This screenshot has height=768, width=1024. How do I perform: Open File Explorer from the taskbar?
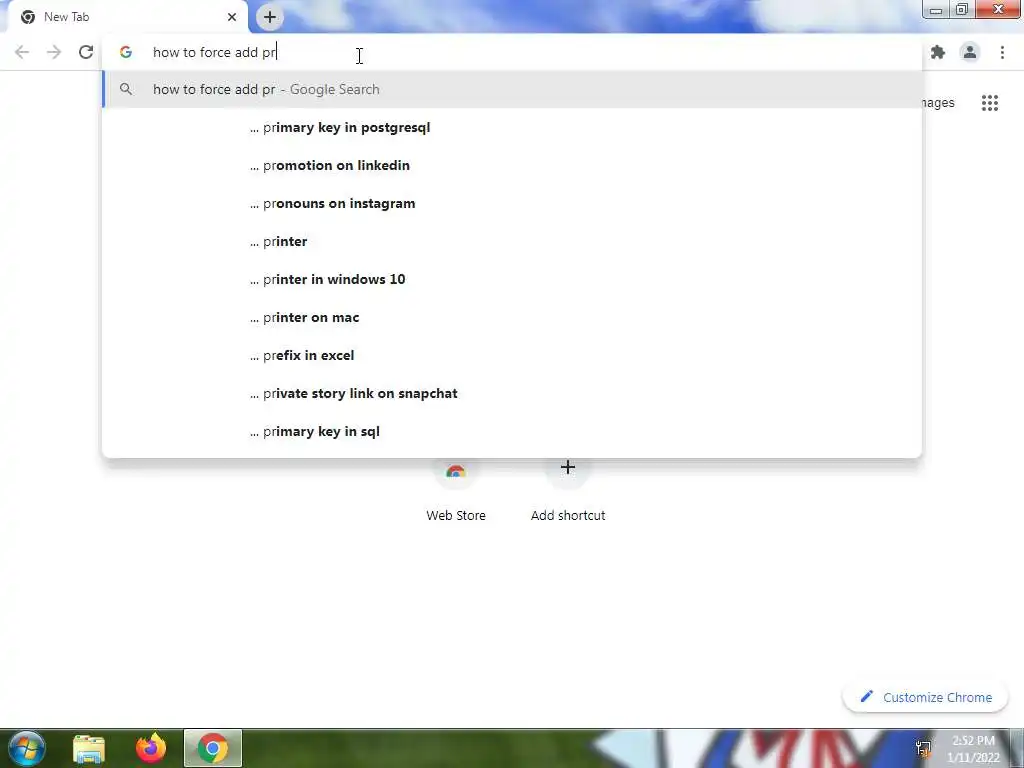click(89, 748)
